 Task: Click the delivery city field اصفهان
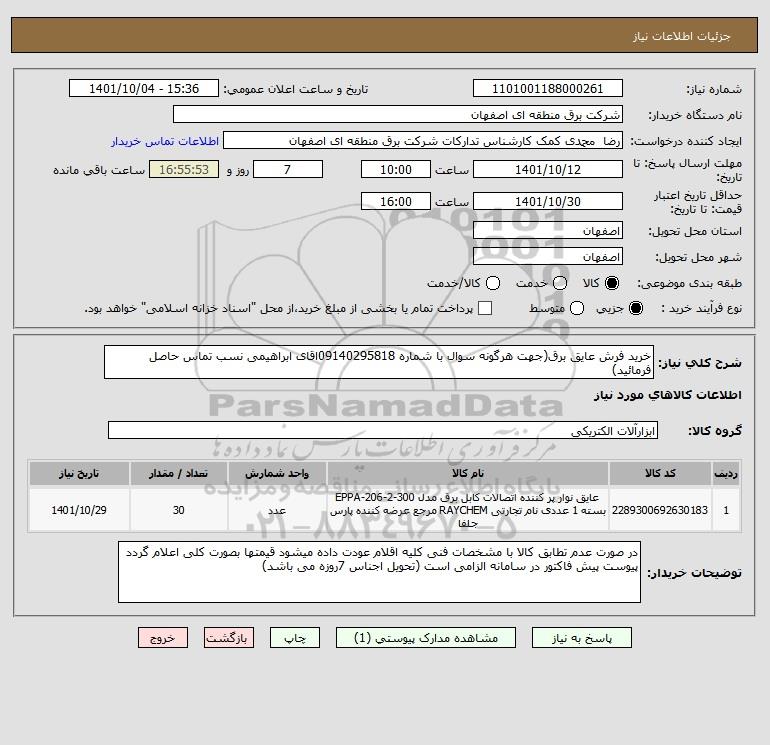click(x=548, y=256)
